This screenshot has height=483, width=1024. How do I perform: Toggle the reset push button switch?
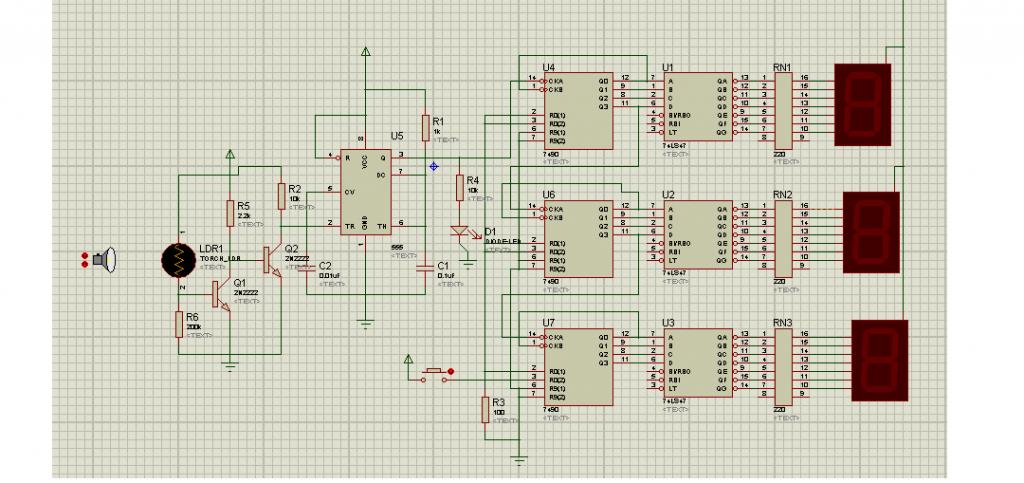(436, 375)
